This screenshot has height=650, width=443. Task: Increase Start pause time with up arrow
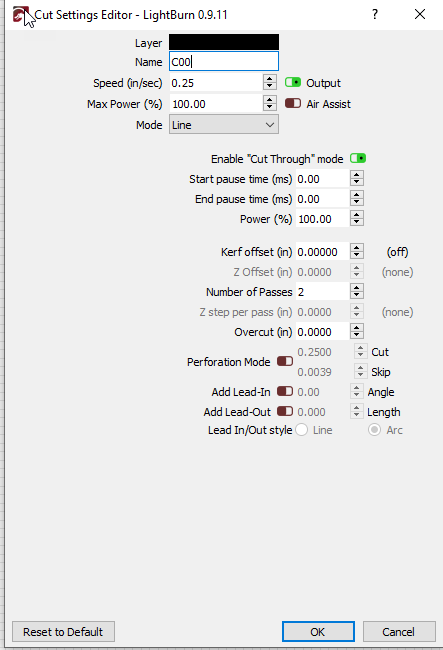(356, 175)
